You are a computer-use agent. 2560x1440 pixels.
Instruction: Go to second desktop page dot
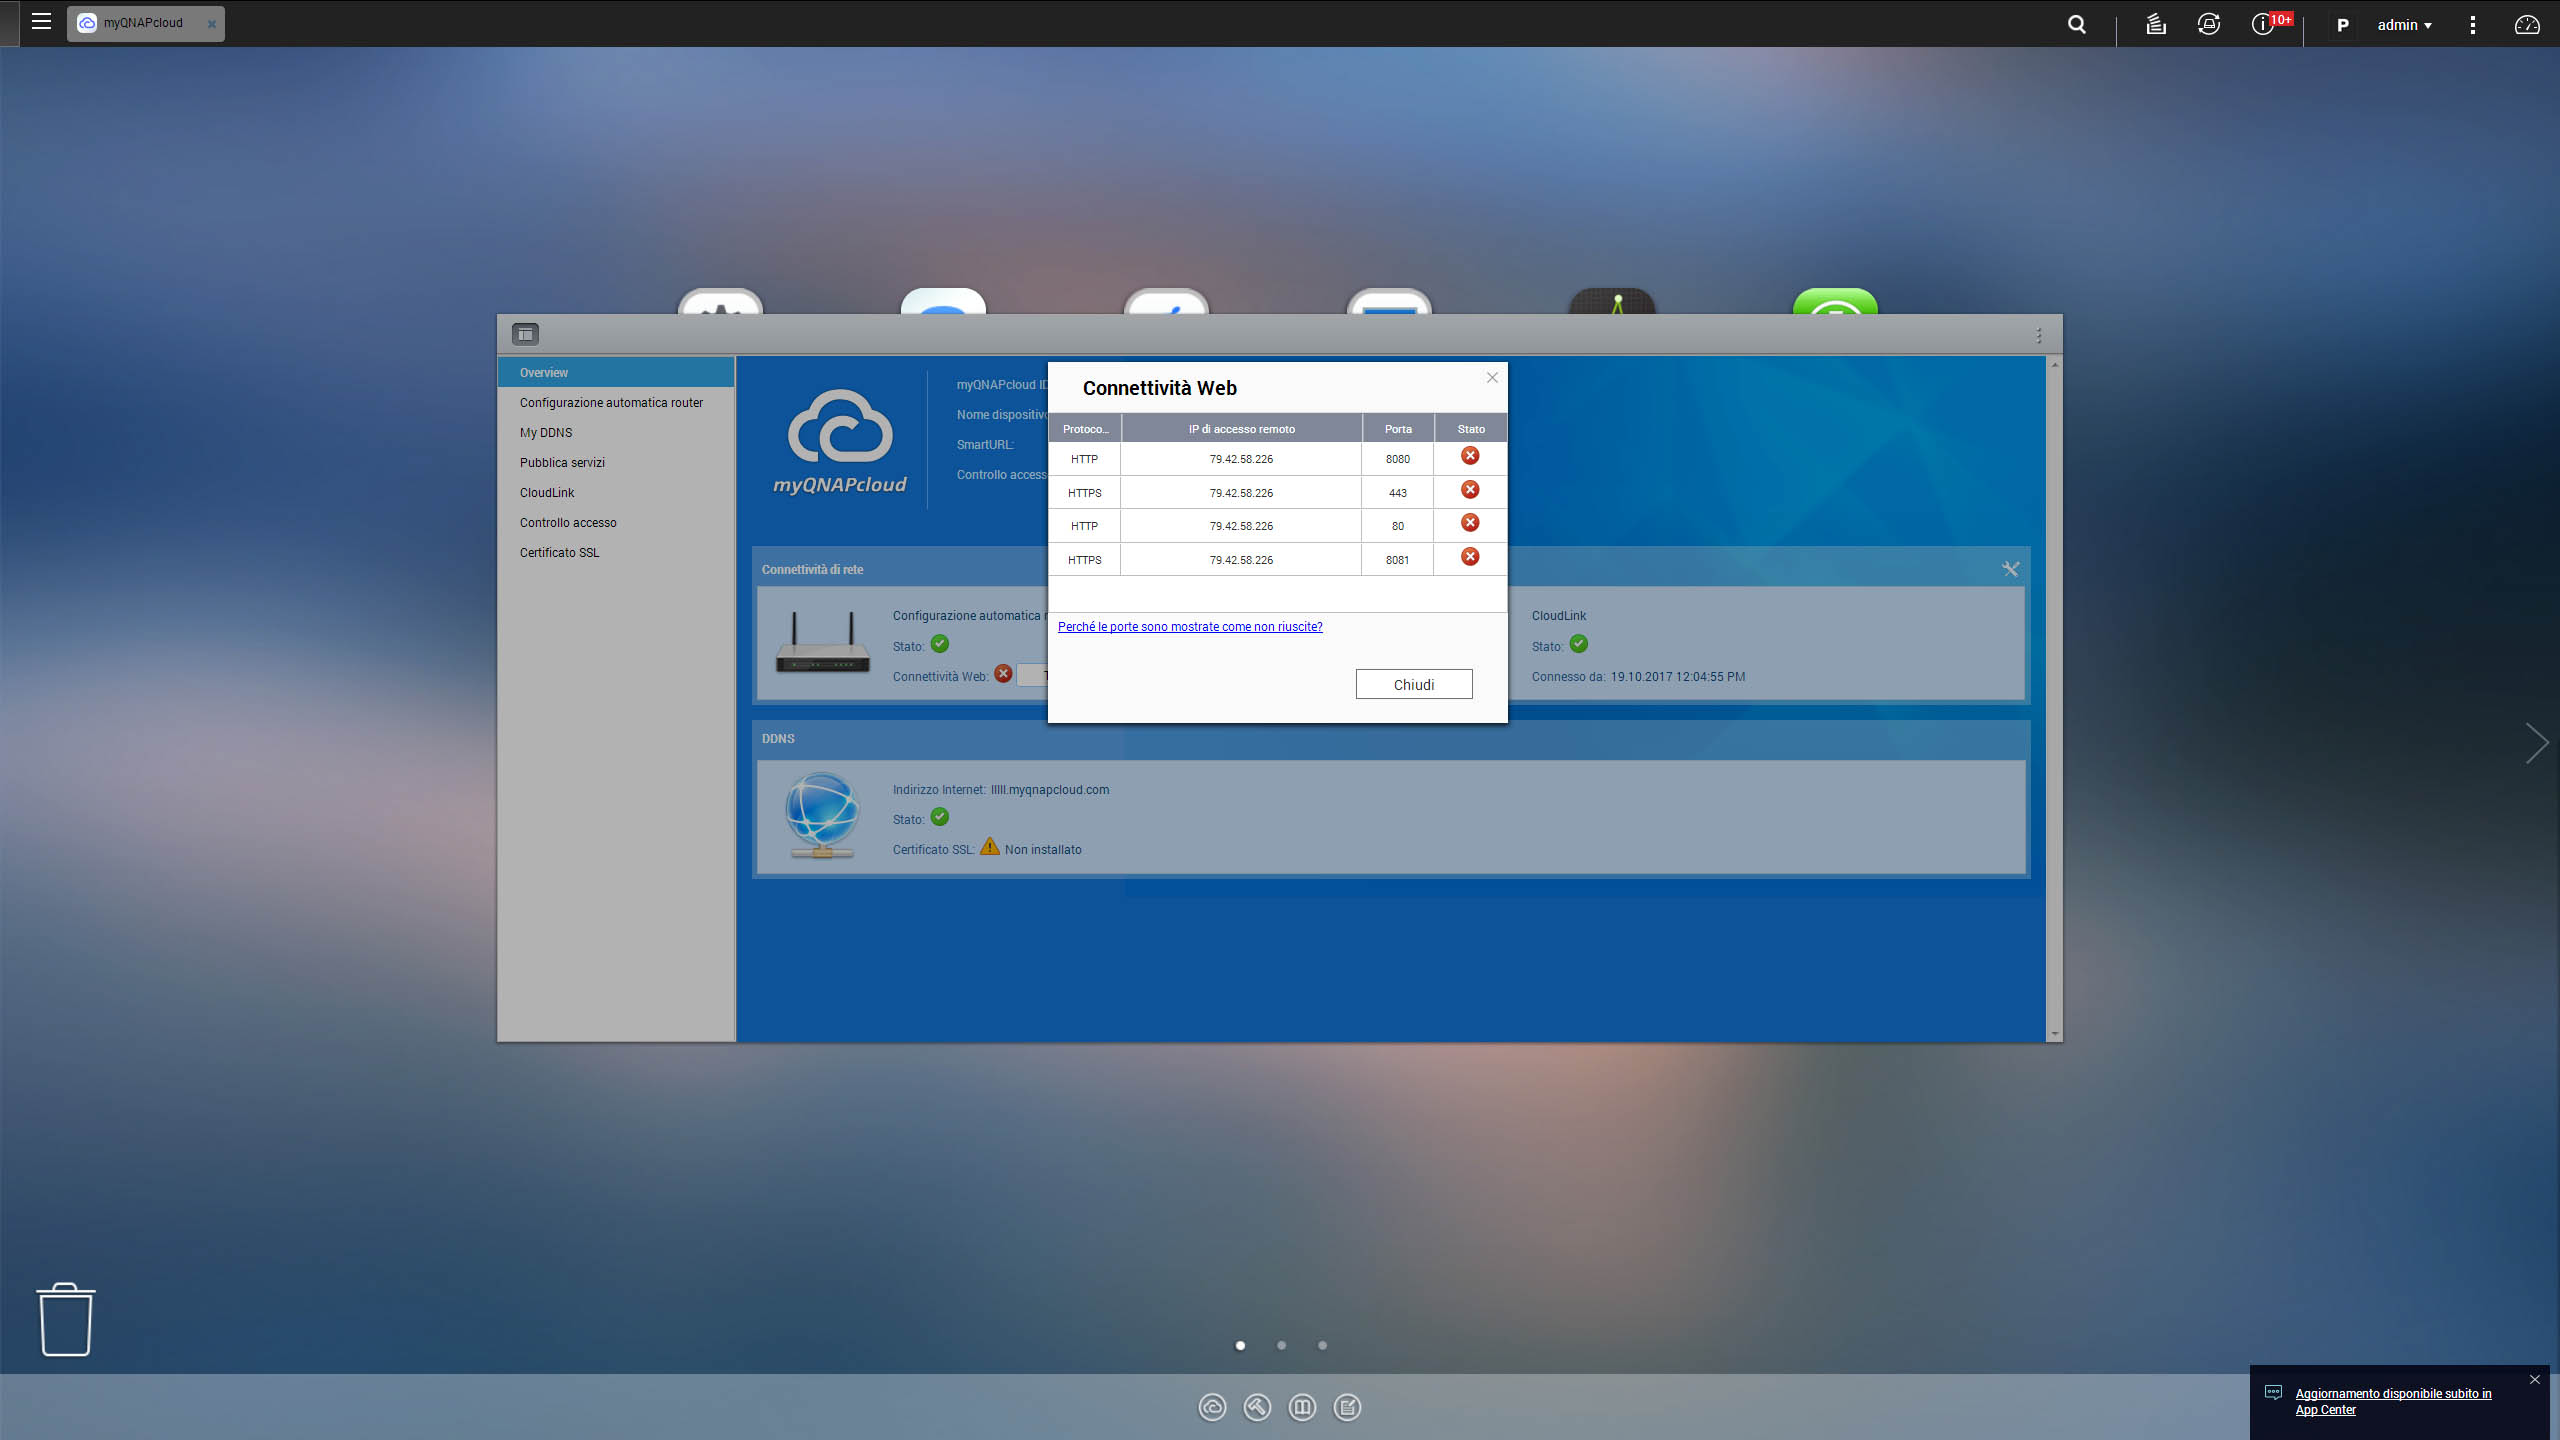point(1281,1346)
